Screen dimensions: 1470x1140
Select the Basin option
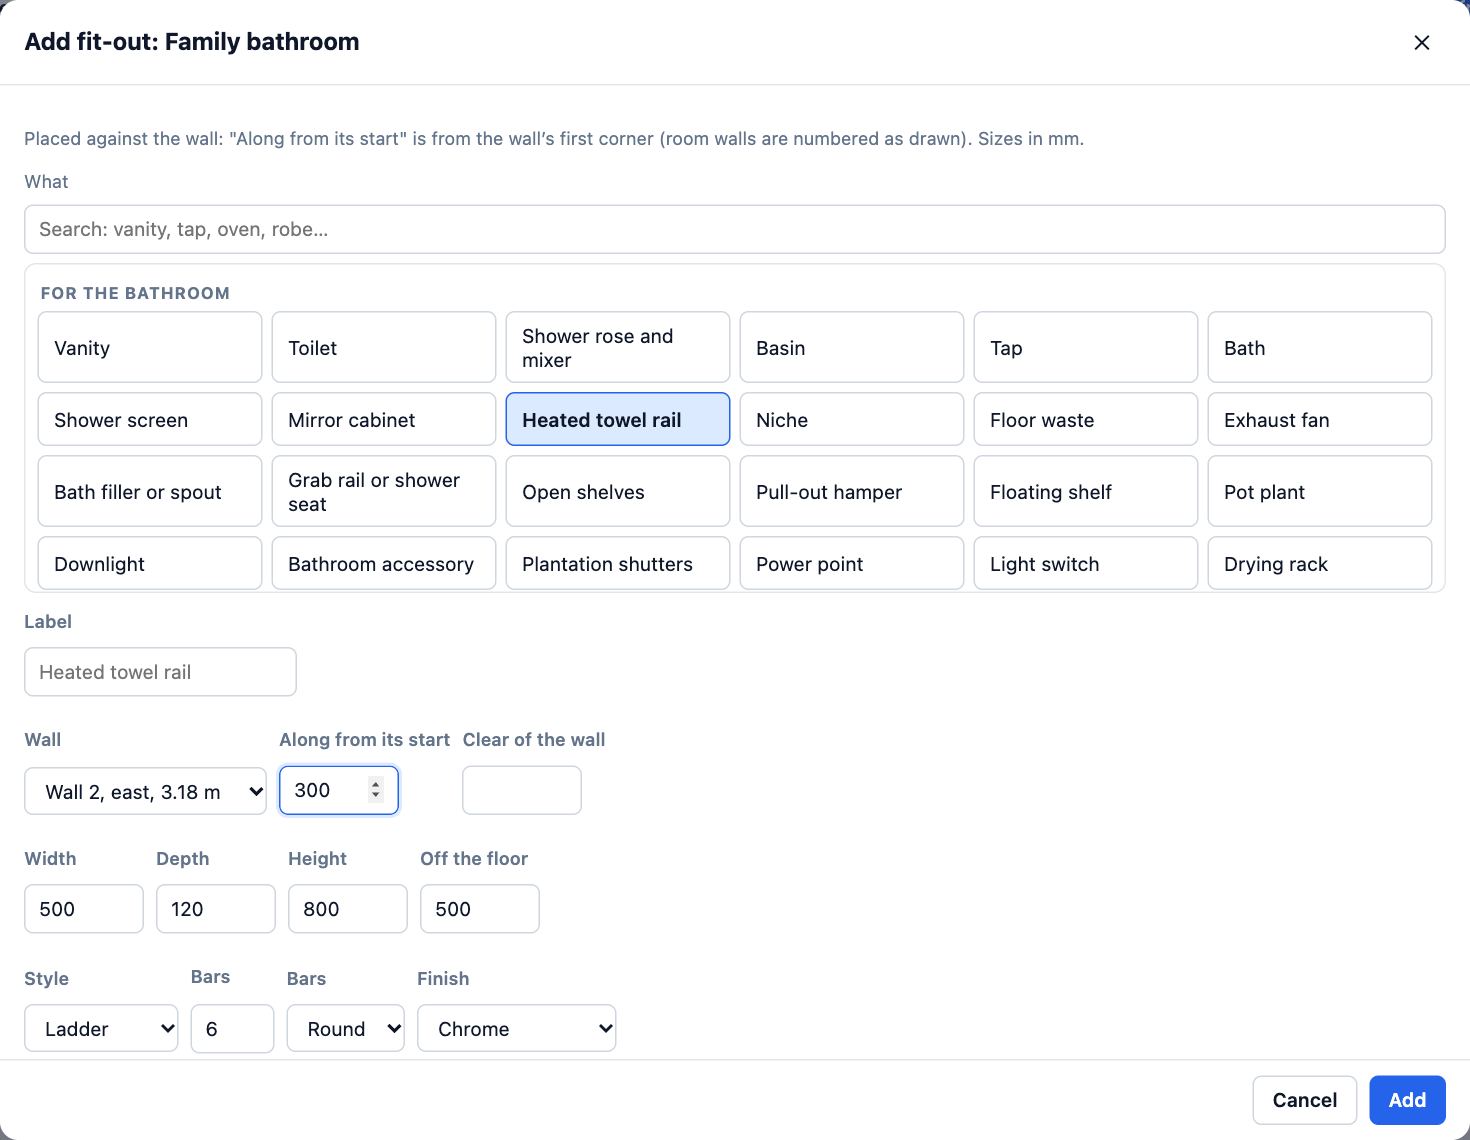pos(852,347)
